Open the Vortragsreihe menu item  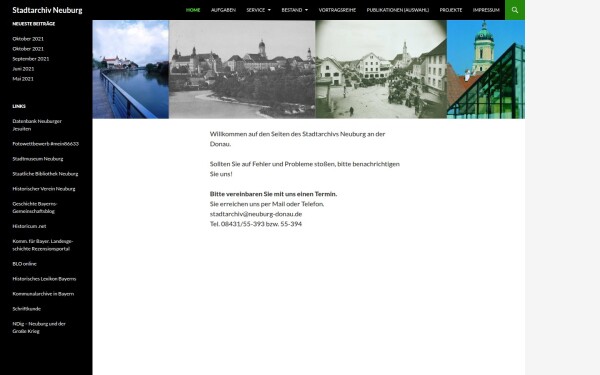tap(337, 10)
